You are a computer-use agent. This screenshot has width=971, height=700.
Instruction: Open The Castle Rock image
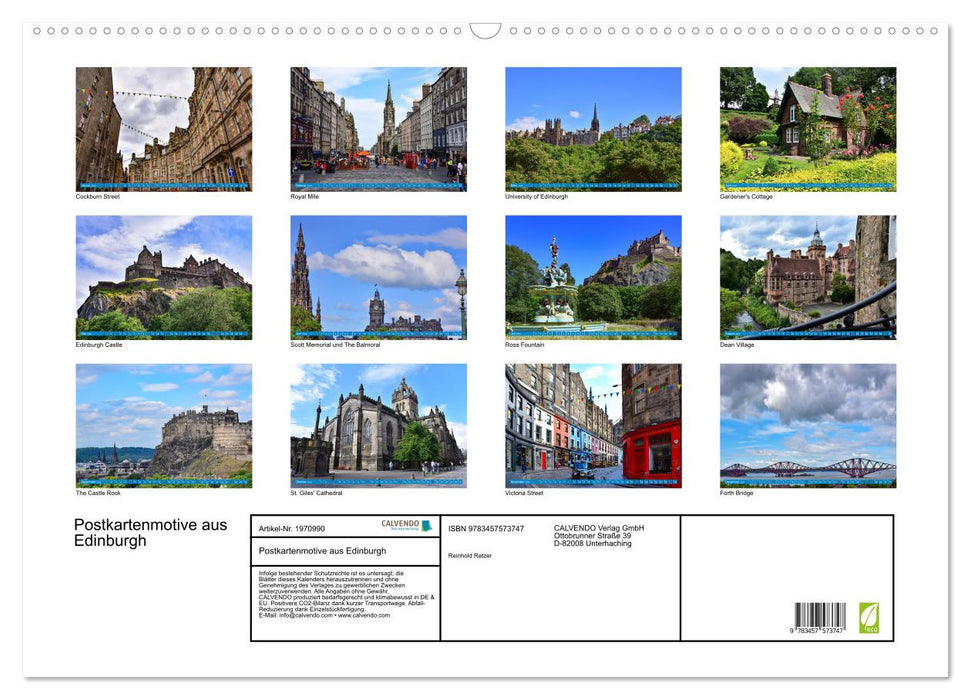[x=163, y=425]
